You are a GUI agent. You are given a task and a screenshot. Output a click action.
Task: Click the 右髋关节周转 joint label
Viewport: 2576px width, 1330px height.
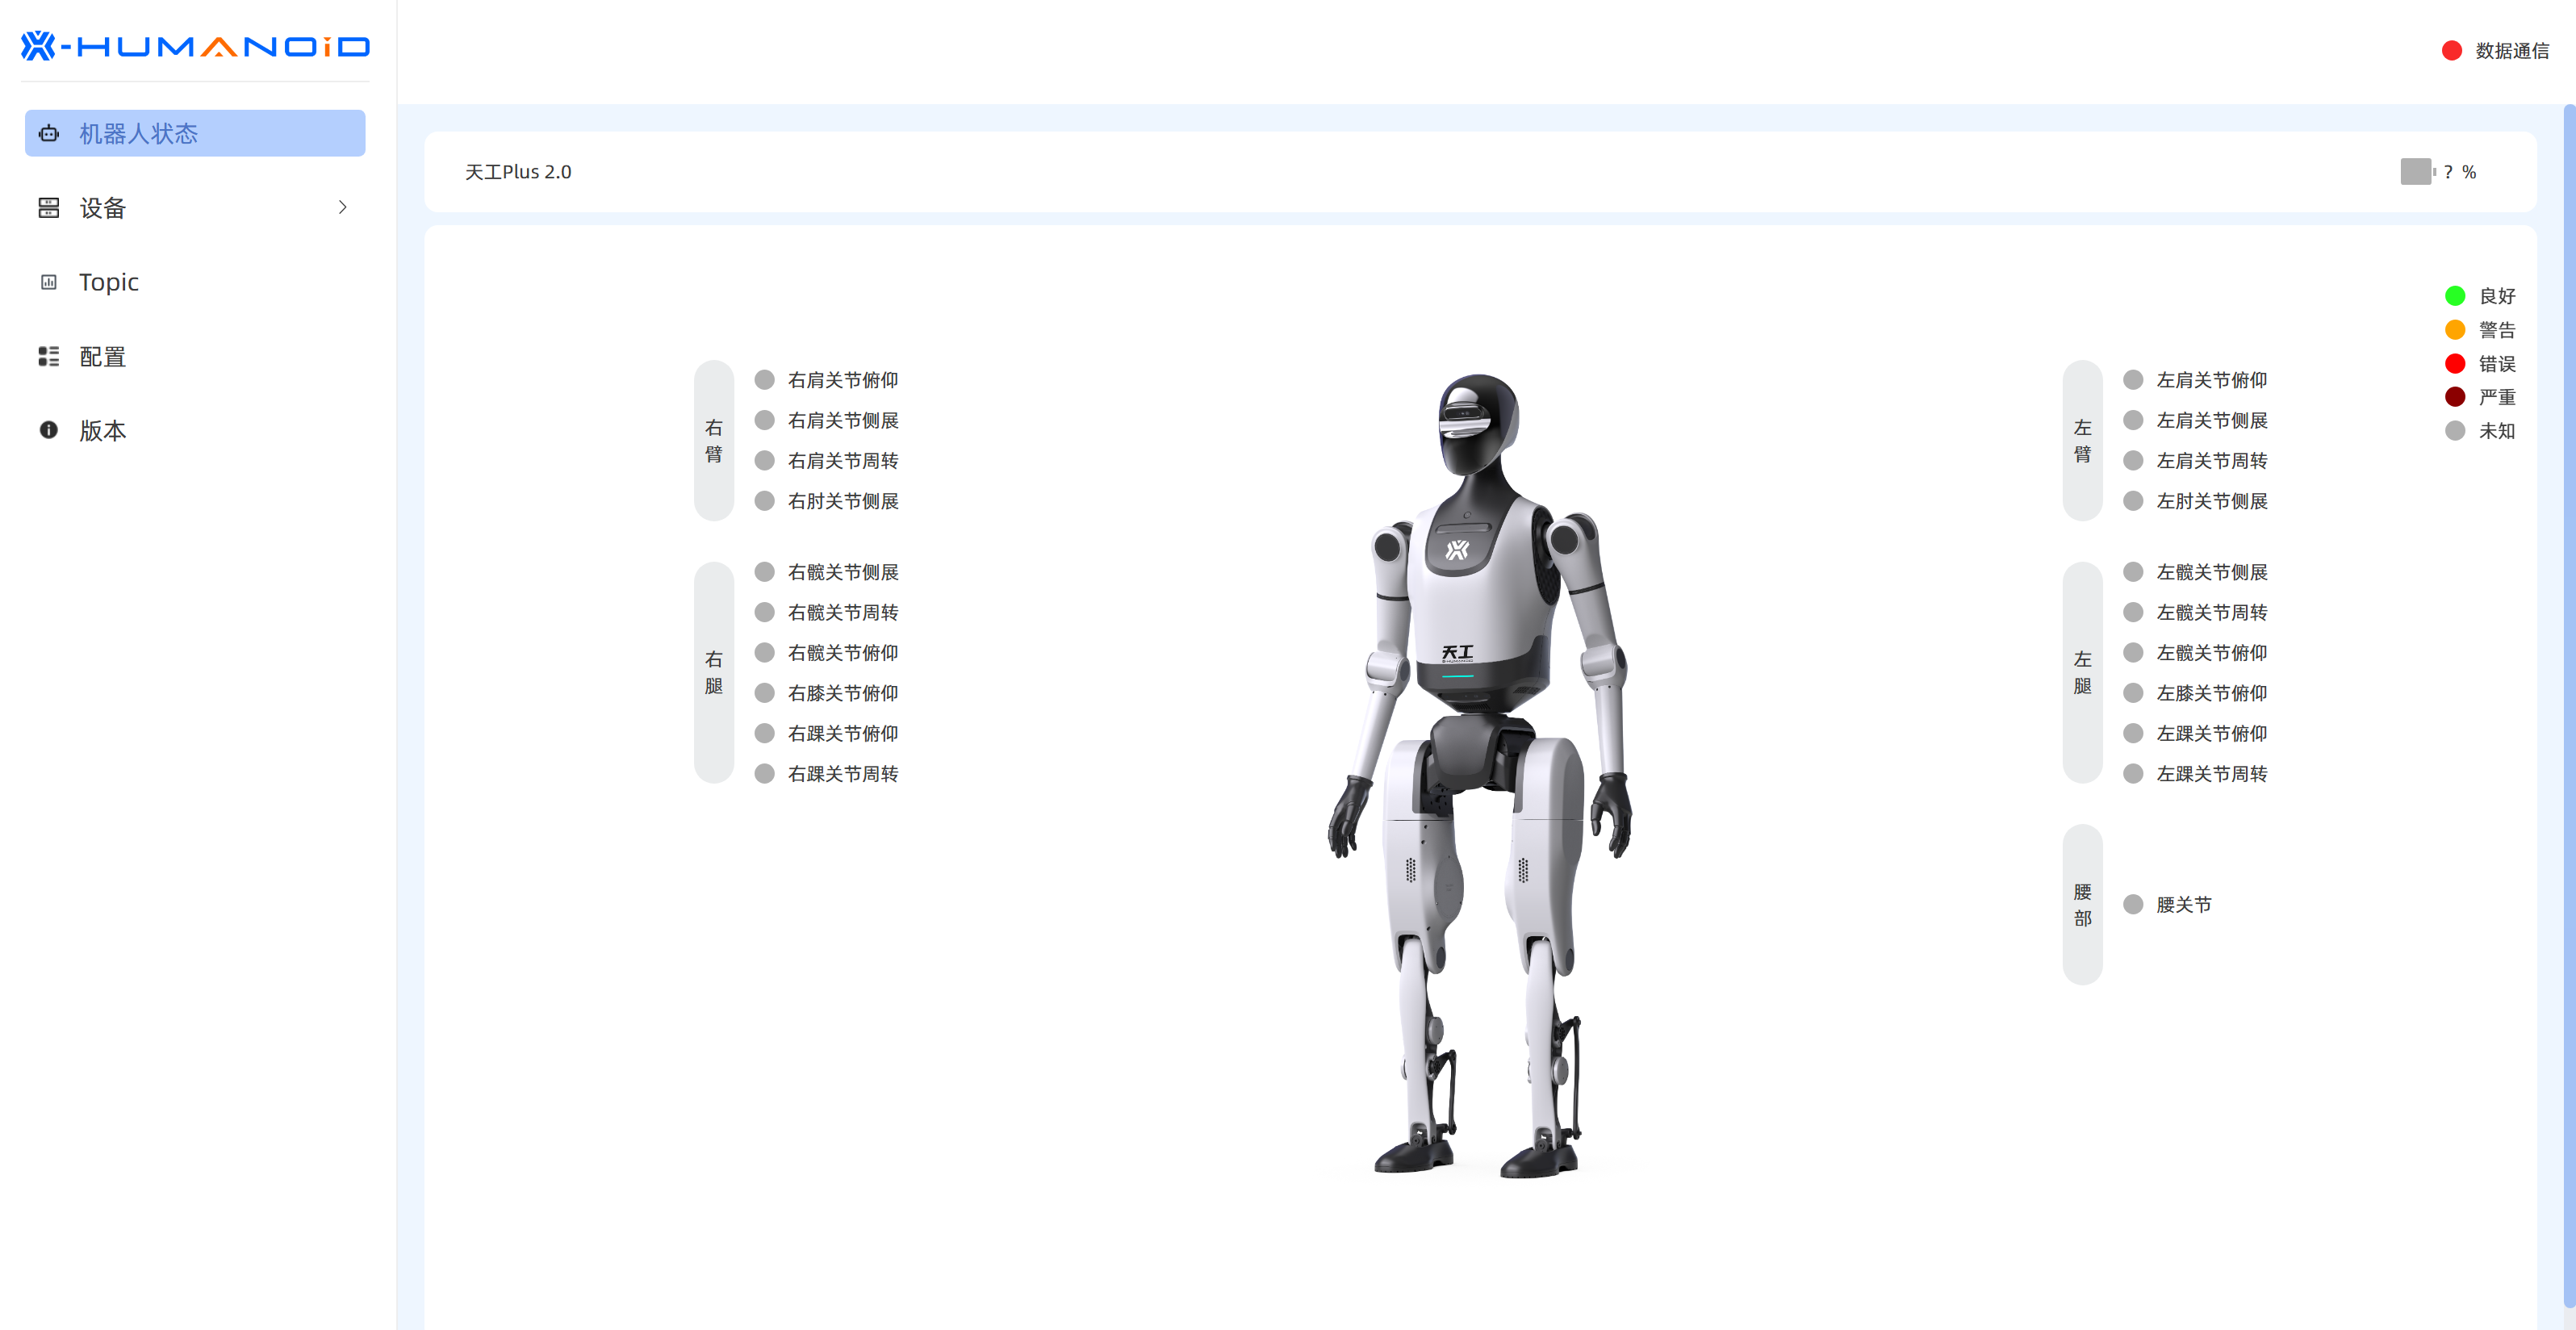click(843, 612)
